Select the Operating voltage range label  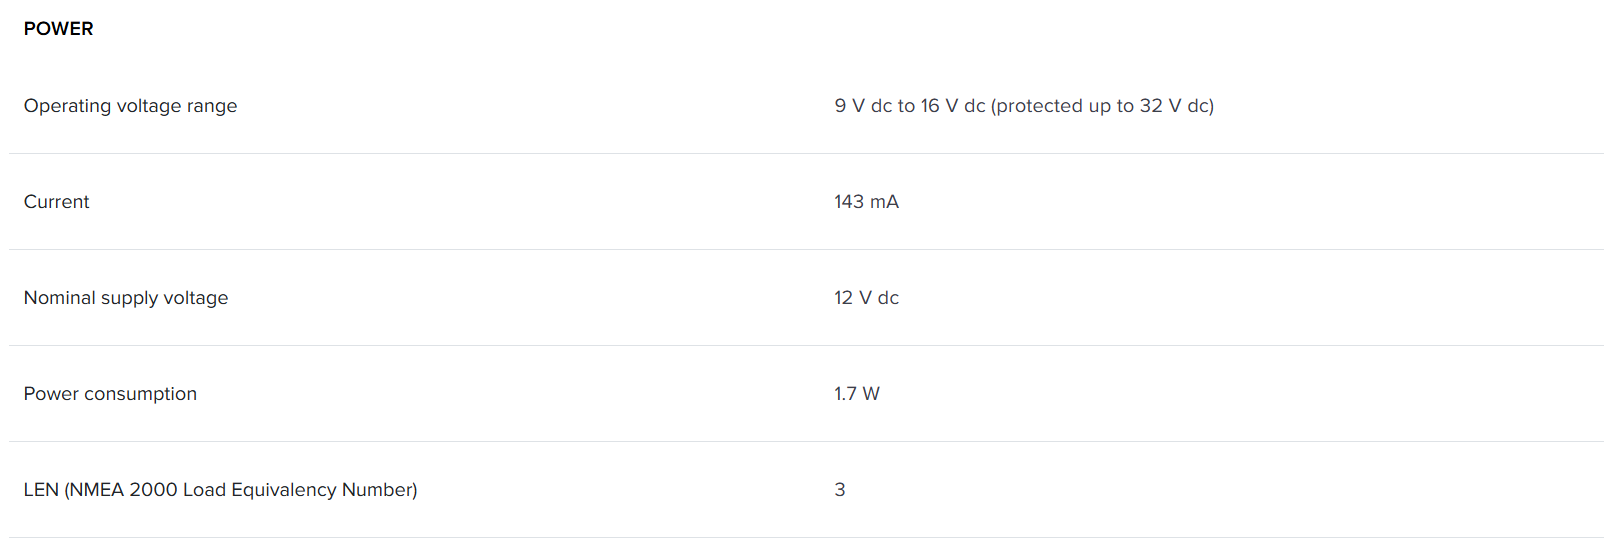pos(130,106)
